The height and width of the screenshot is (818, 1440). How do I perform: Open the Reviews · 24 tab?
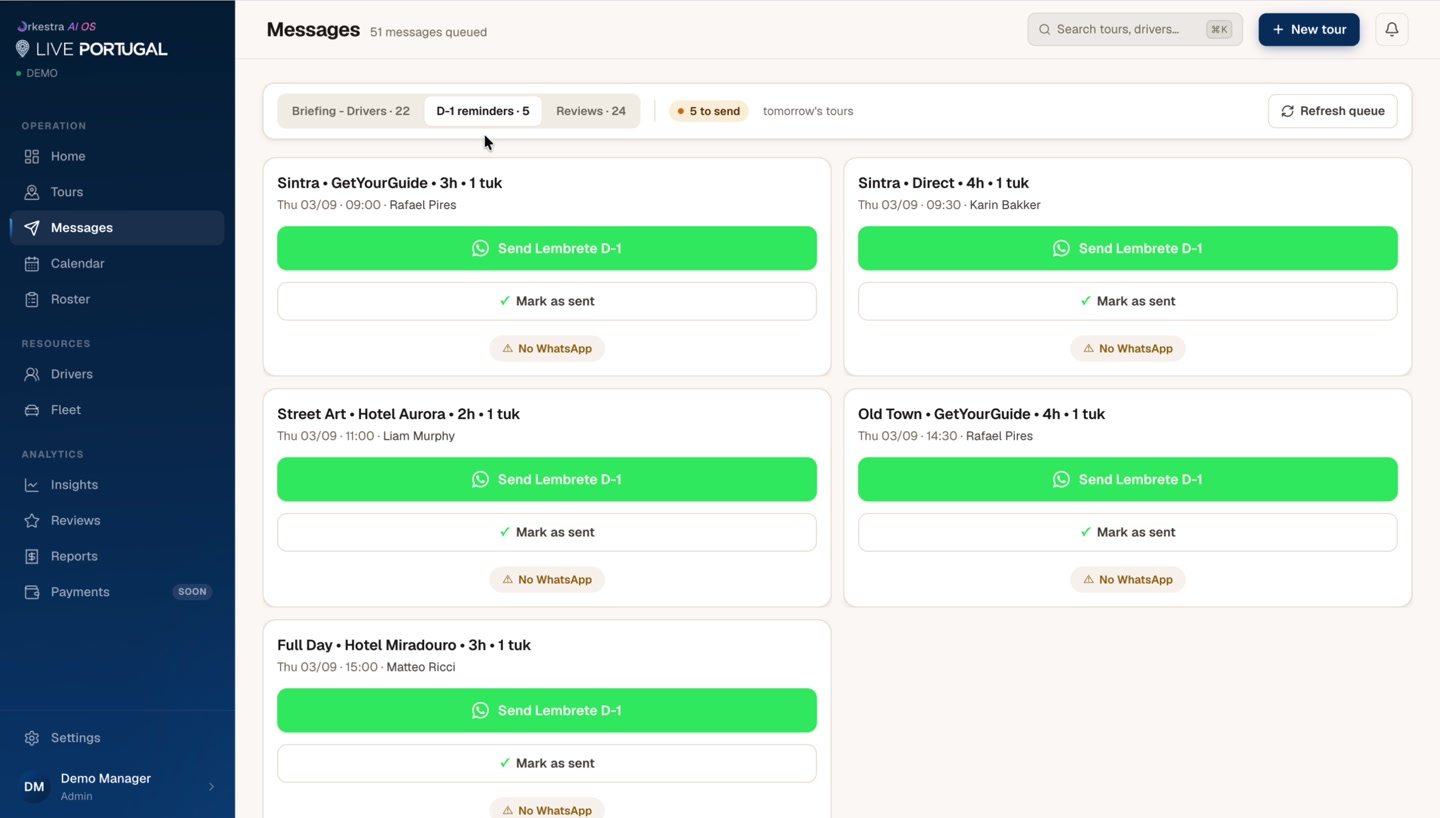click(x=591, y=111)
